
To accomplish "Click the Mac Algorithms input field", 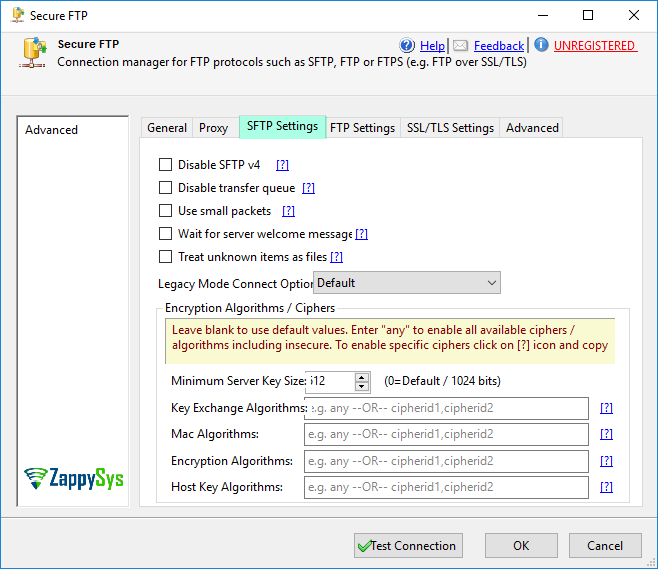I will 446,434.
